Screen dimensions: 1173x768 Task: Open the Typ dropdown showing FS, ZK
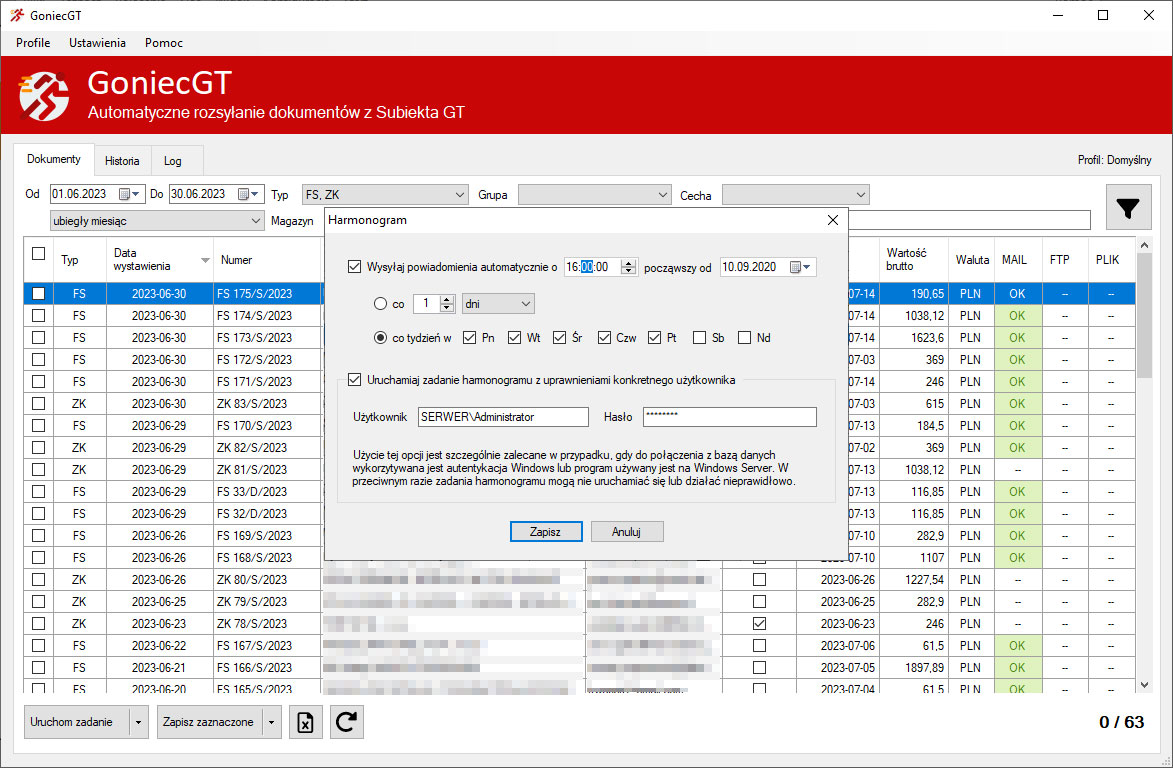pos(385,194)
